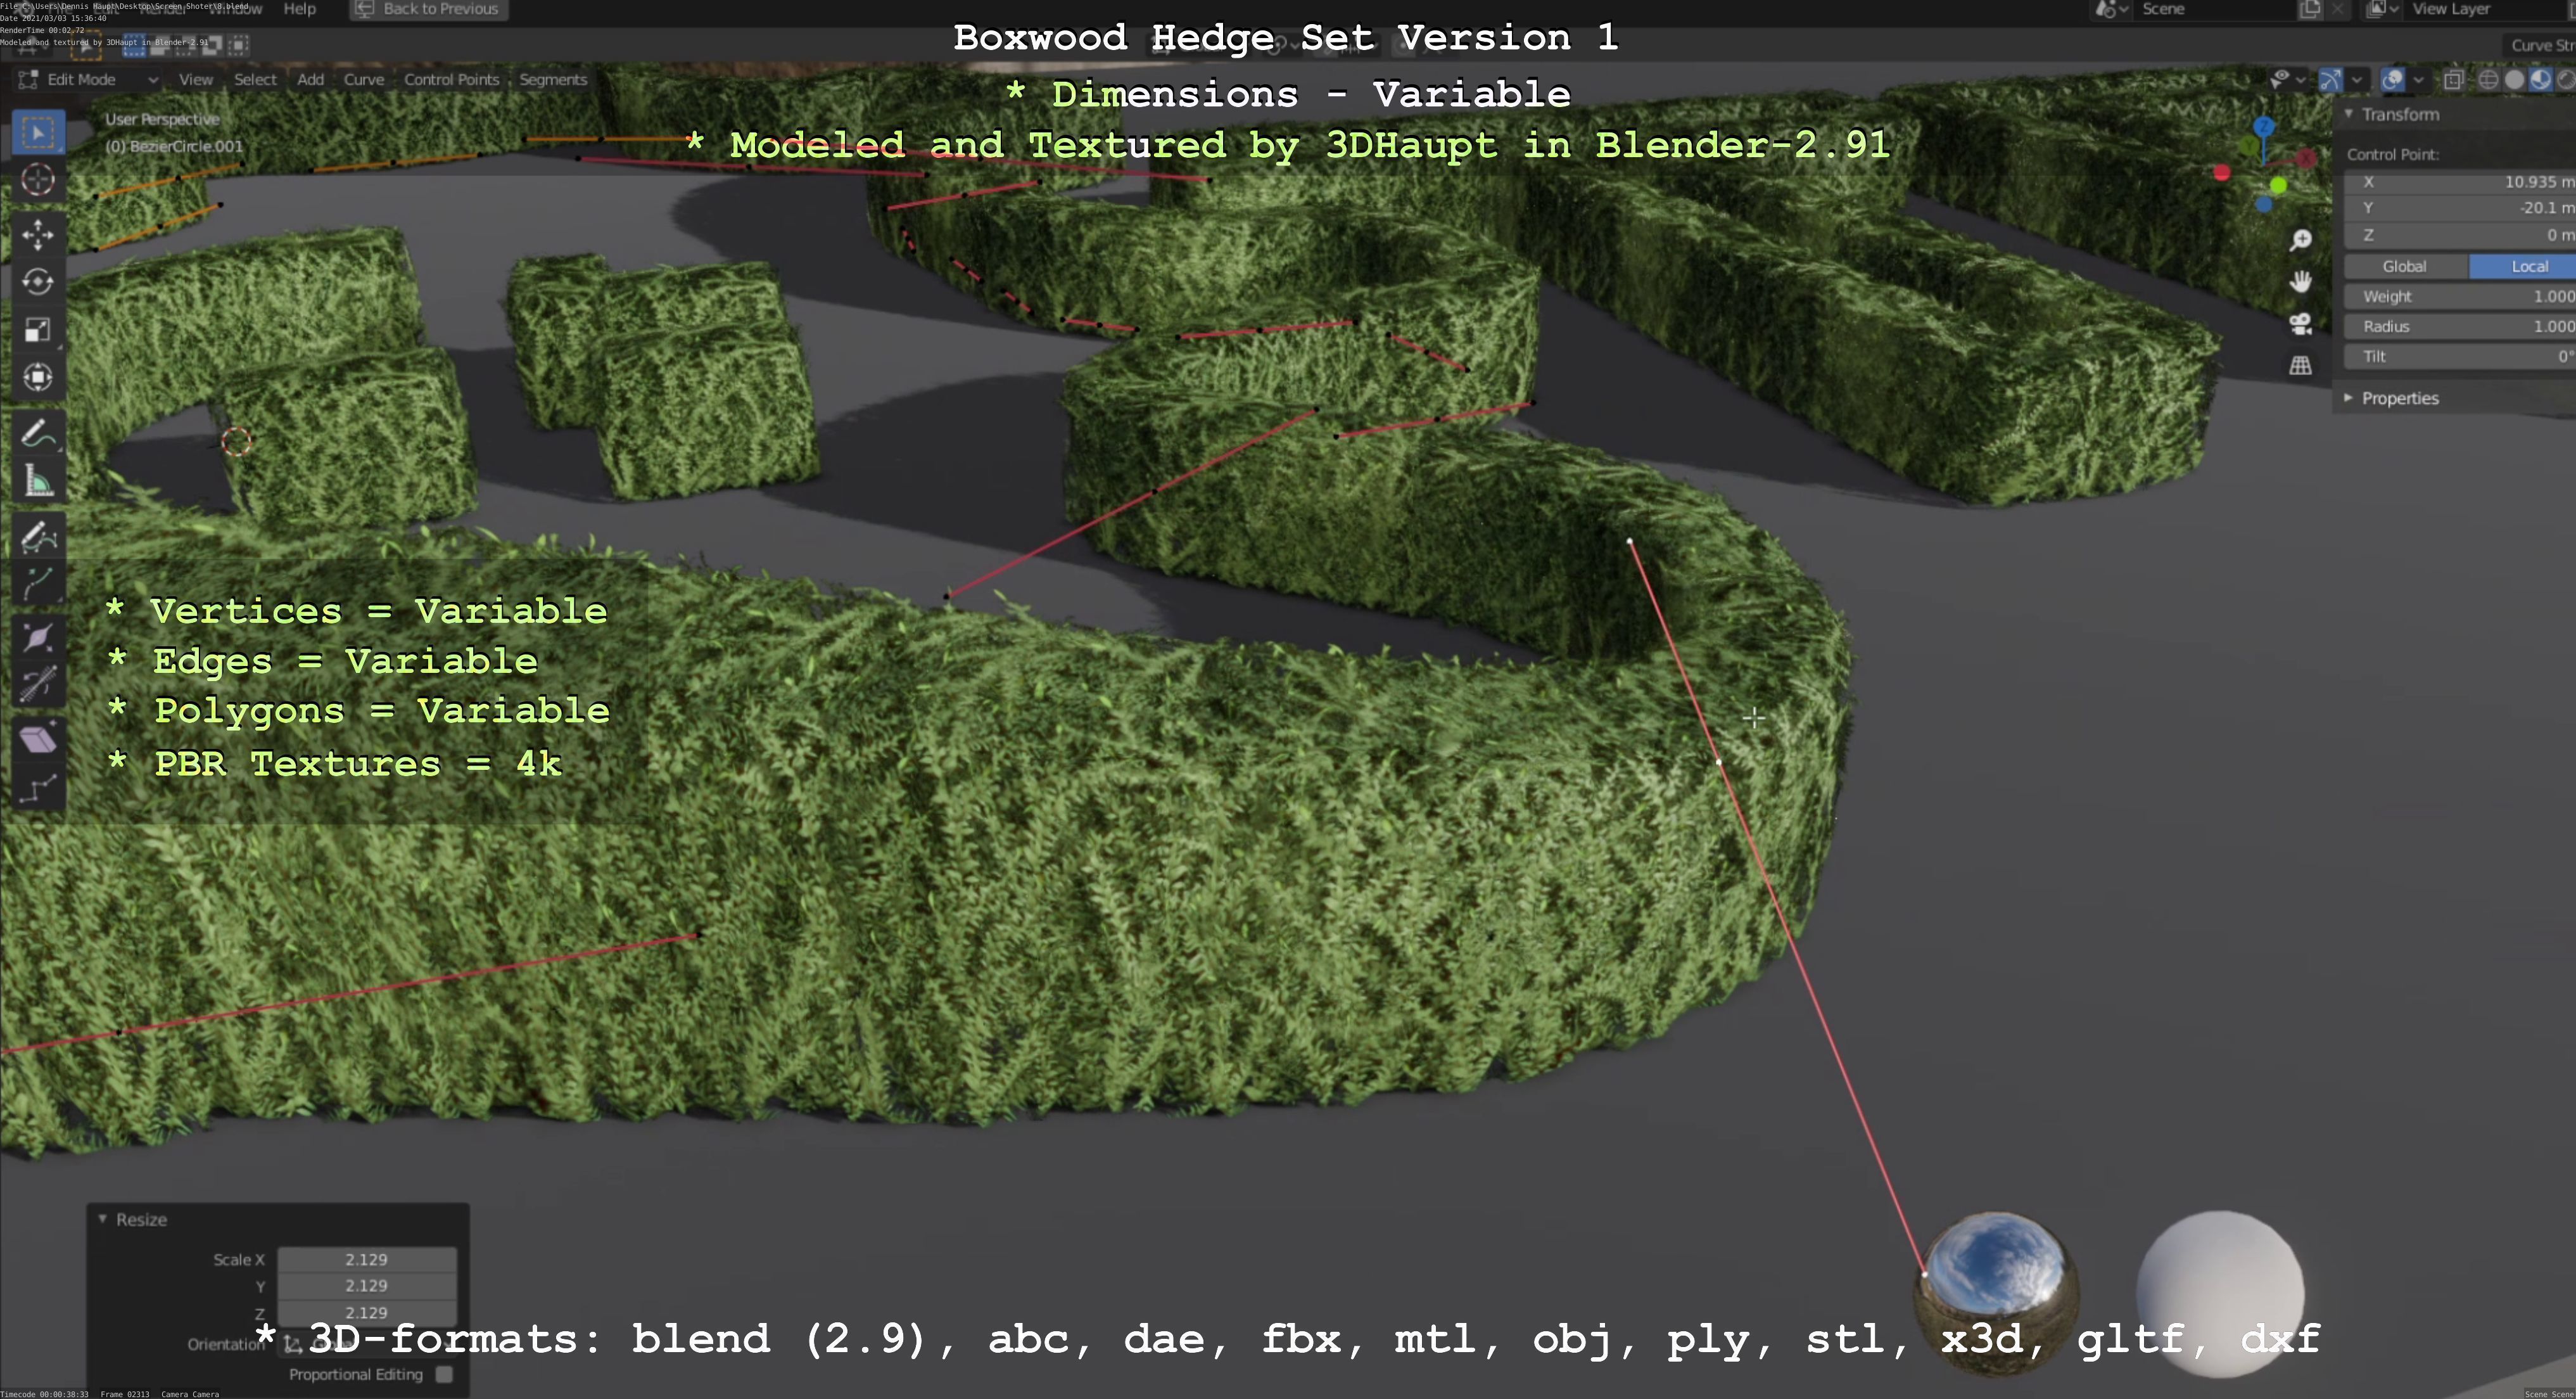The image size is (2576, 1399).
Task: Enable Proportional Editing checkbox
Action: [x=444, y=1374]
